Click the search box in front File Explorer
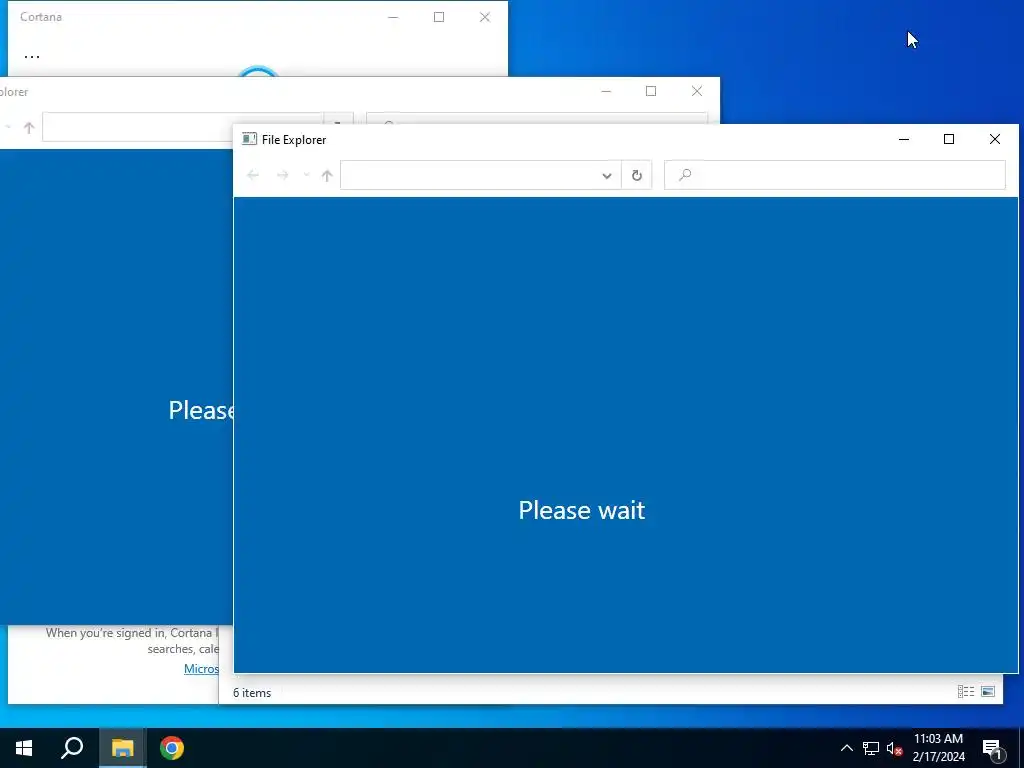This screenshot has height=768, width=1024. 835,175
